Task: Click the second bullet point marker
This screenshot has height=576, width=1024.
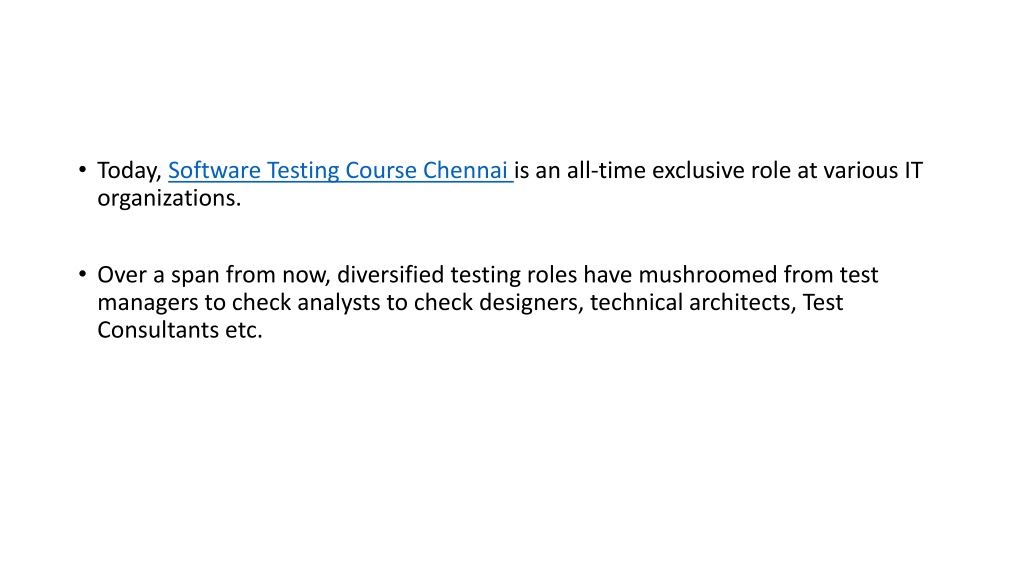Action: 82,274
